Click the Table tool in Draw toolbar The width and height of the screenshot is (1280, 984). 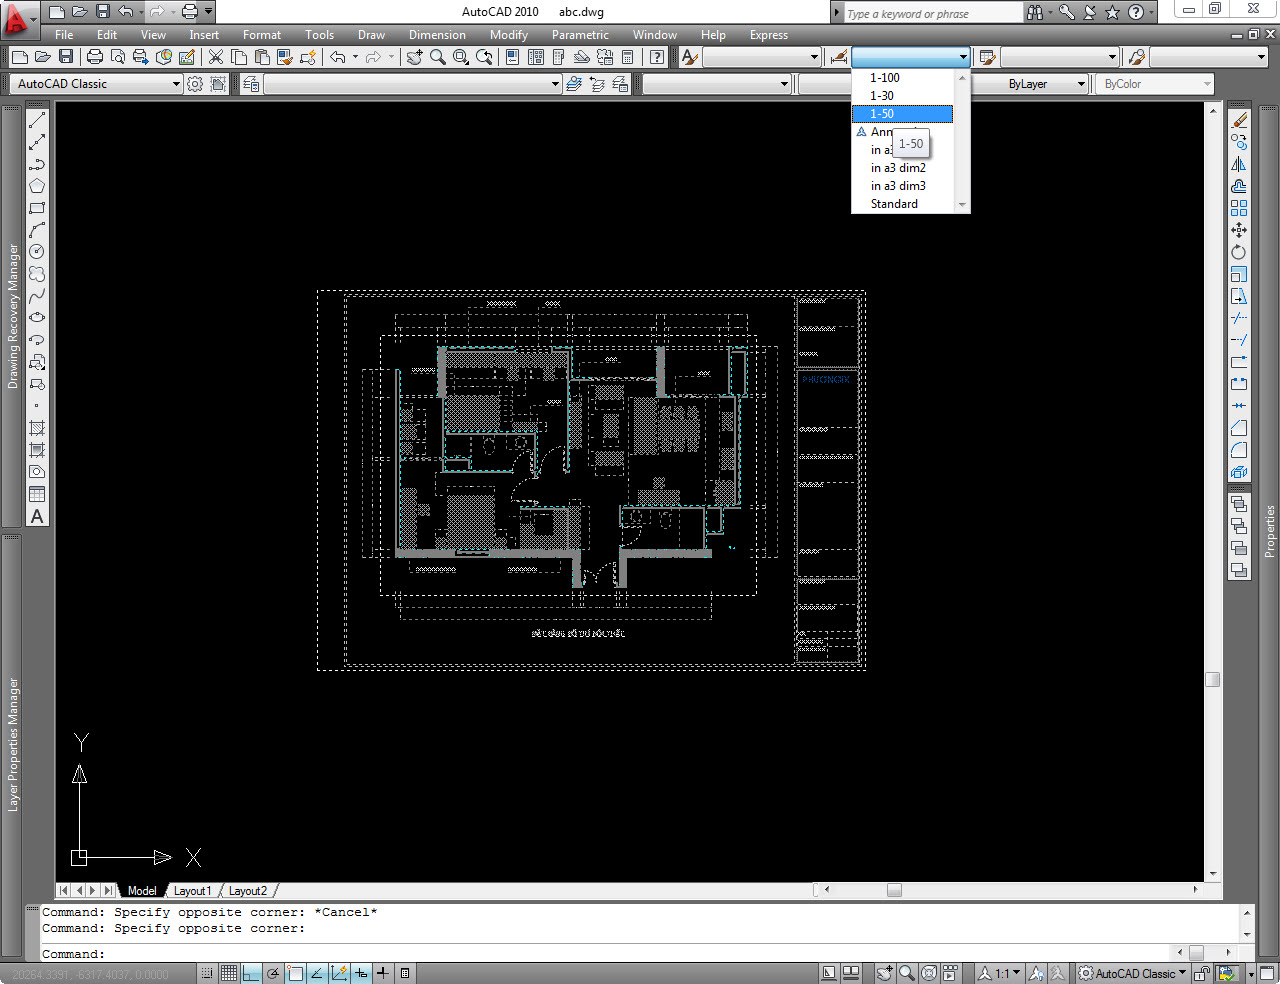[x=37, y=494]
